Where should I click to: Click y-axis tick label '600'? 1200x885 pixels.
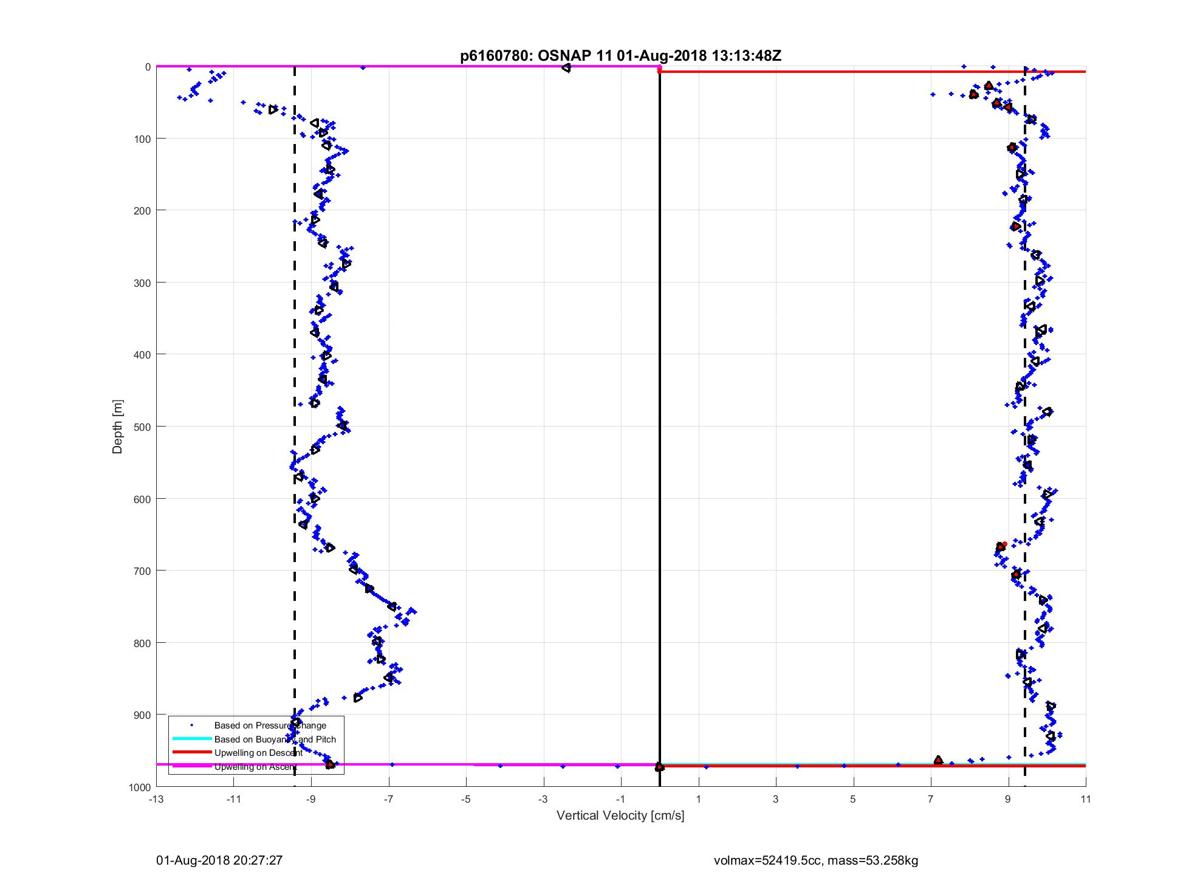click(142, 499)
